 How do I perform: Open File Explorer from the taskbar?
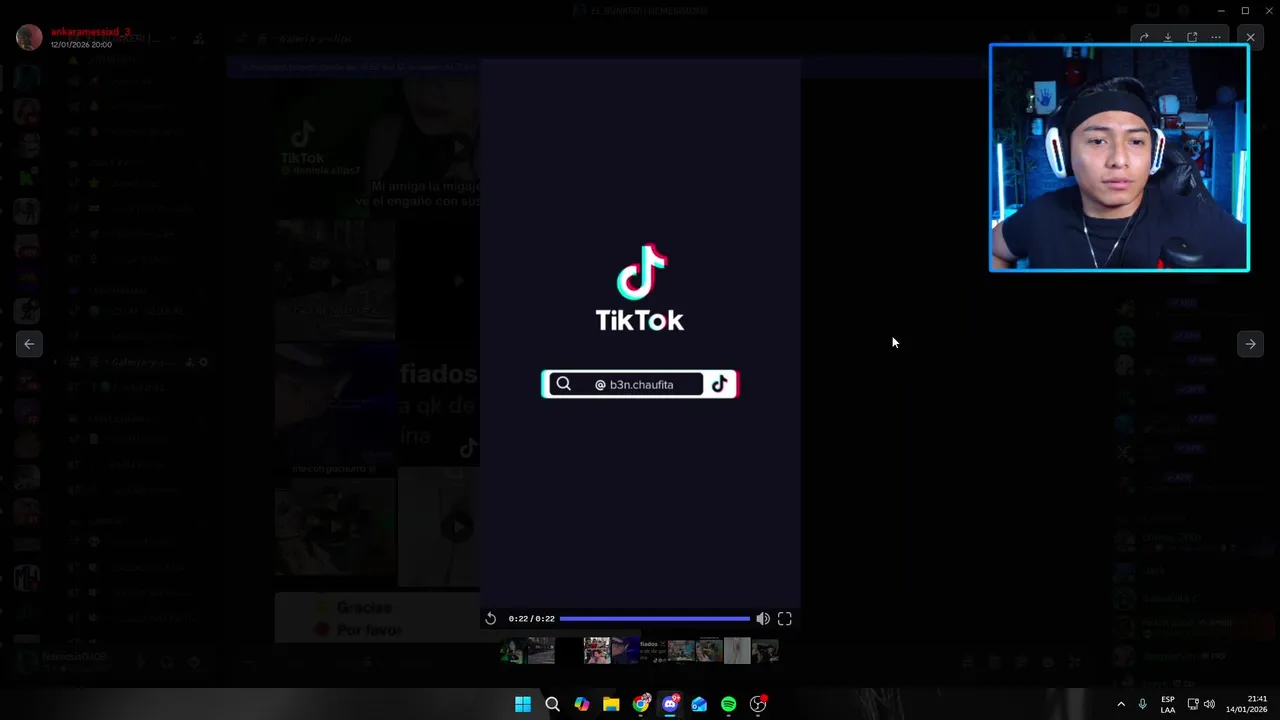coord(611,704)
